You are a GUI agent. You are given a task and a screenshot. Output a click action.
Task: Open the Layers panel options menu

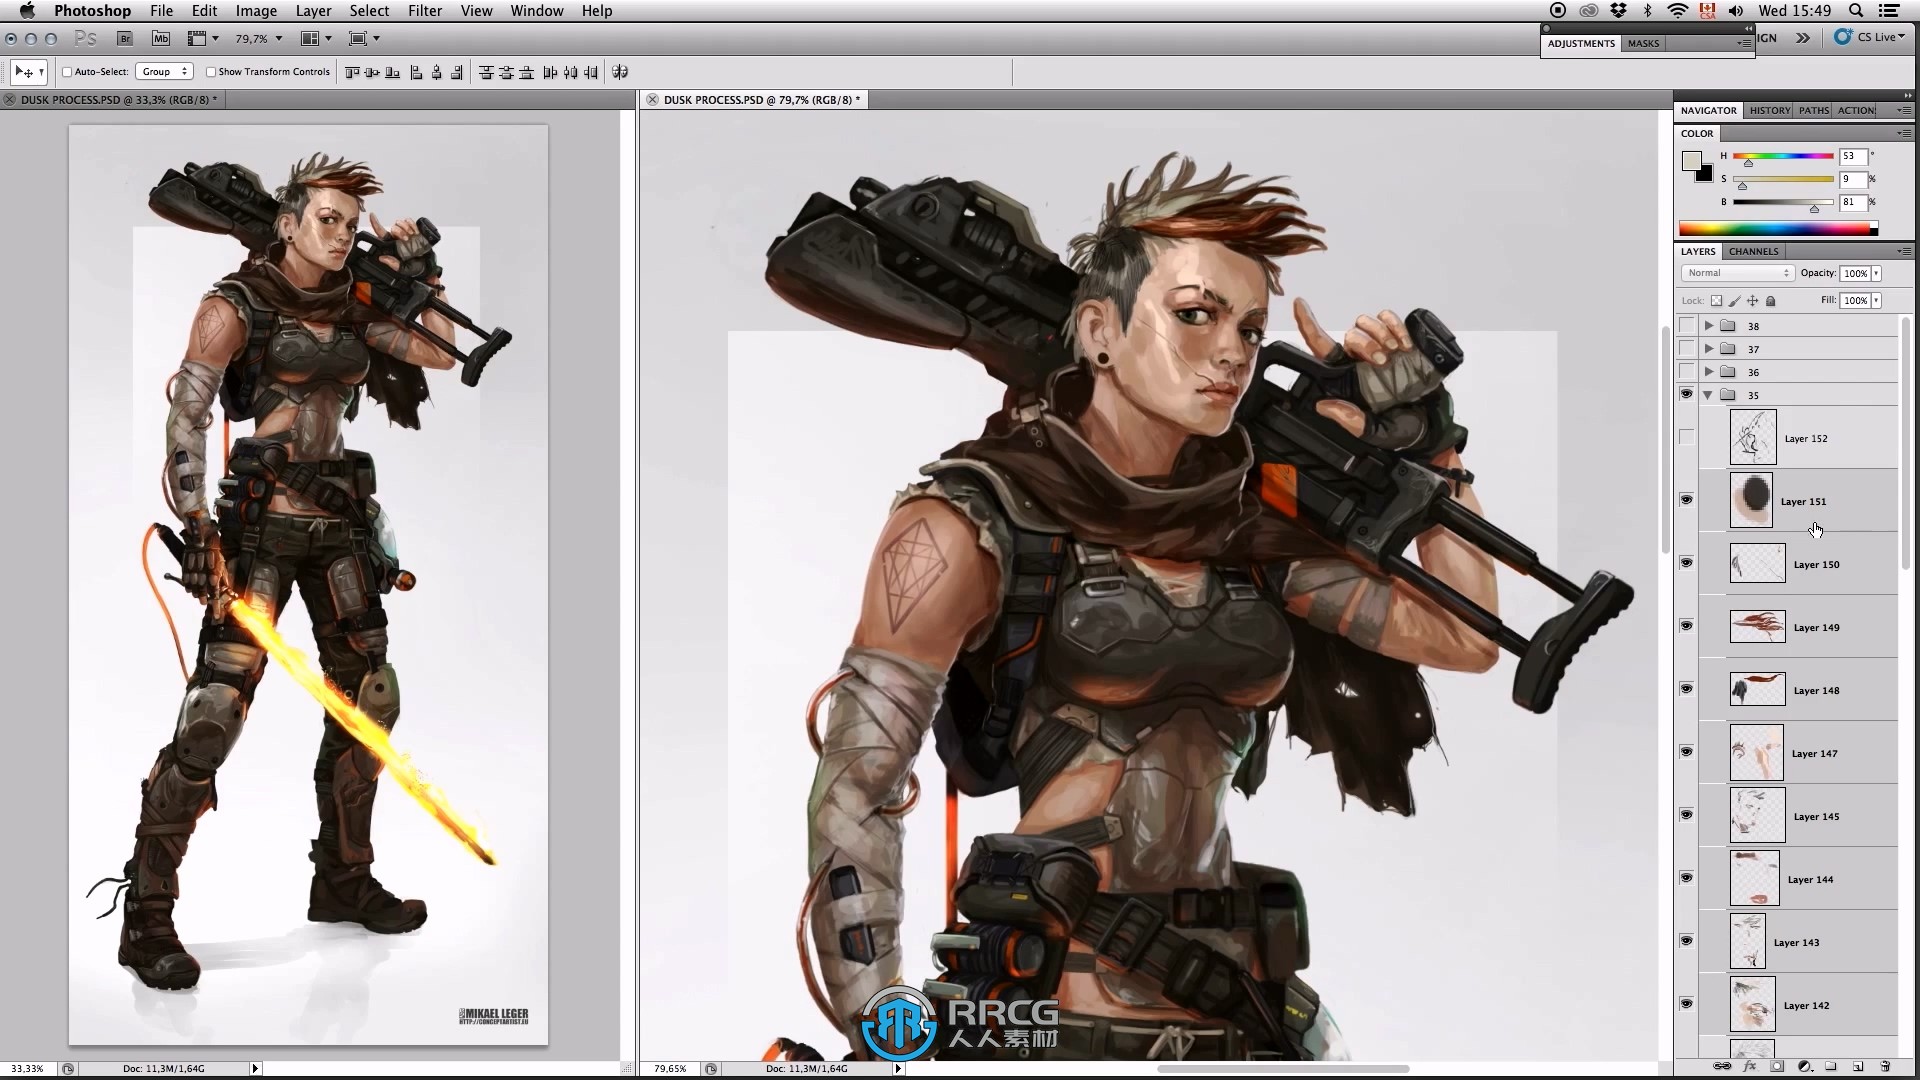pos(1903,252)
